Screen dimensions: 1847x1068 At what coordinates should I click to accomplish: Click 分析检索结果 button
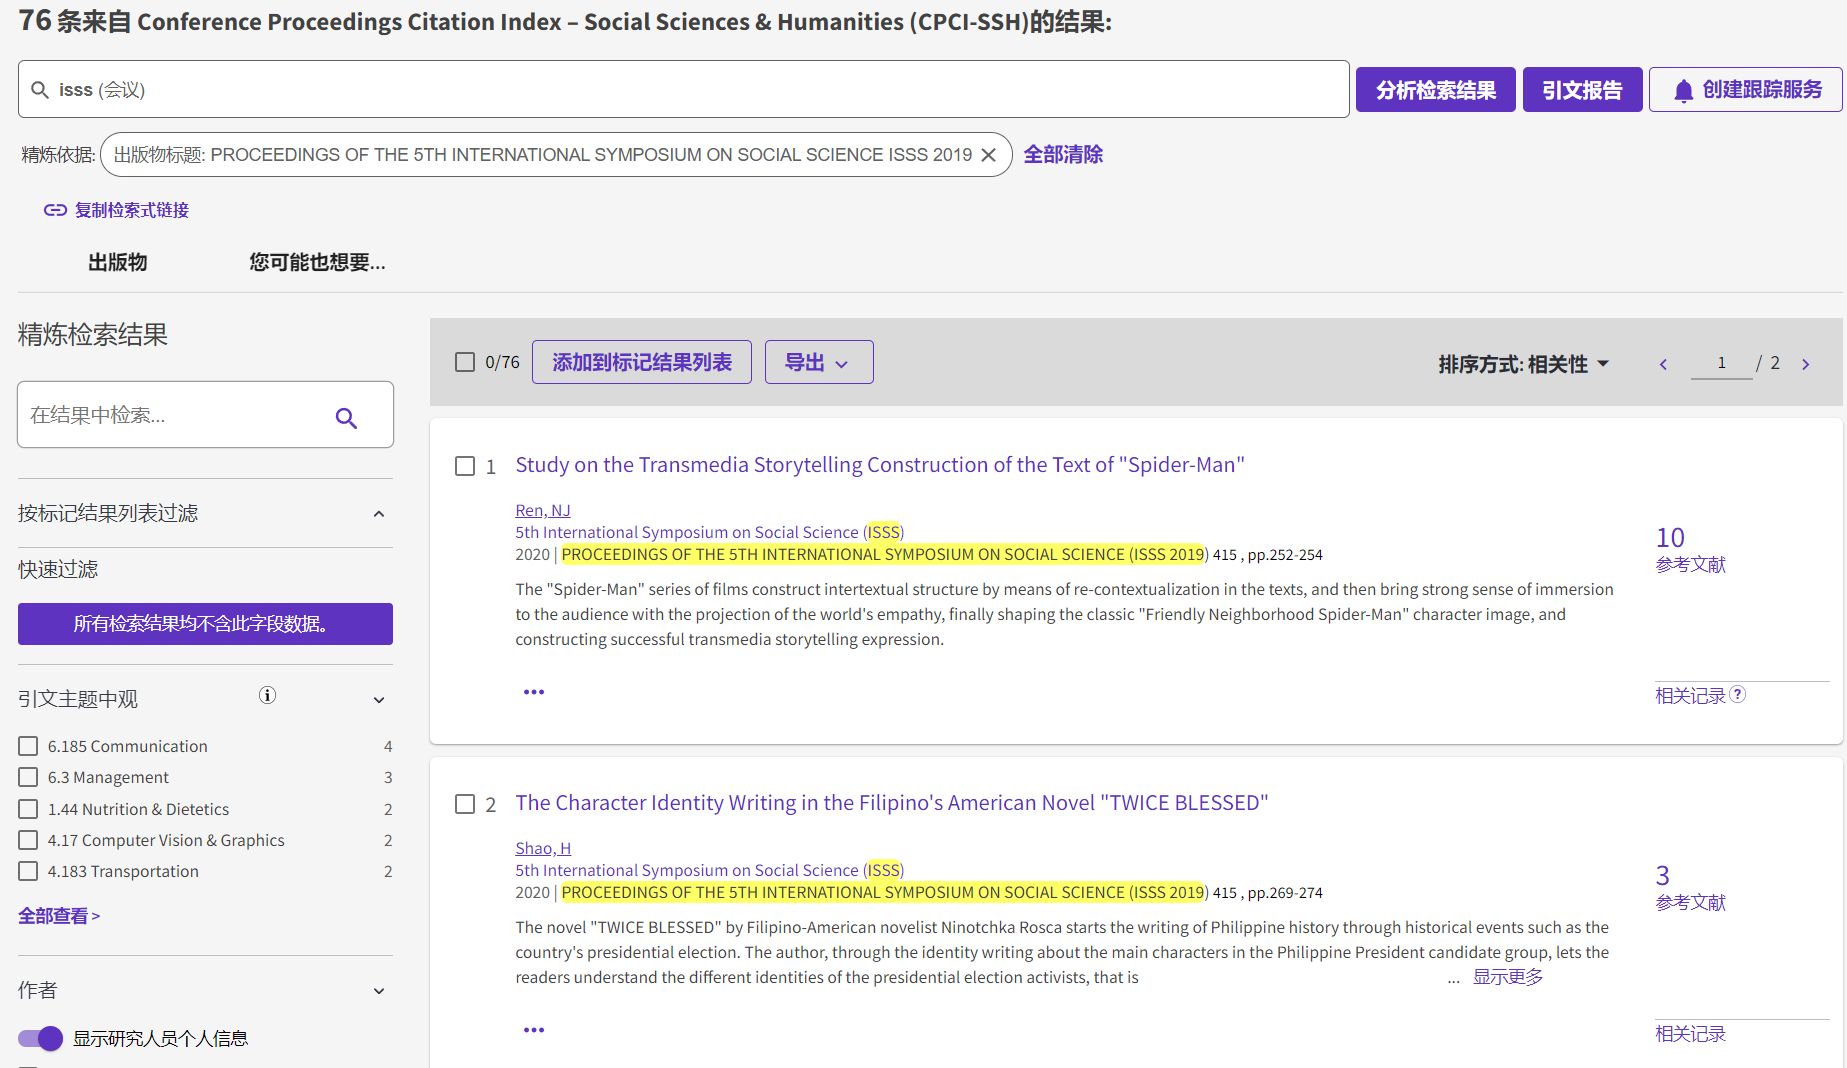(x=1436, y=90)
